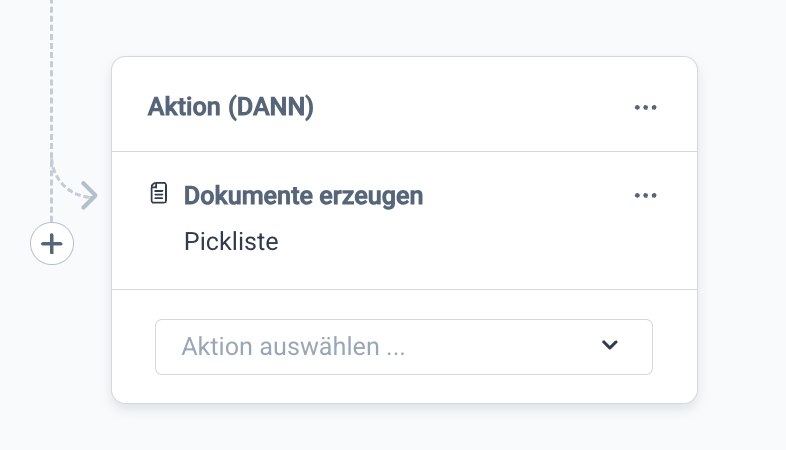The width and height of the screenshot is (786, 450).
Task: Click the vertical dashed connector line
Action: coord(52,80)
